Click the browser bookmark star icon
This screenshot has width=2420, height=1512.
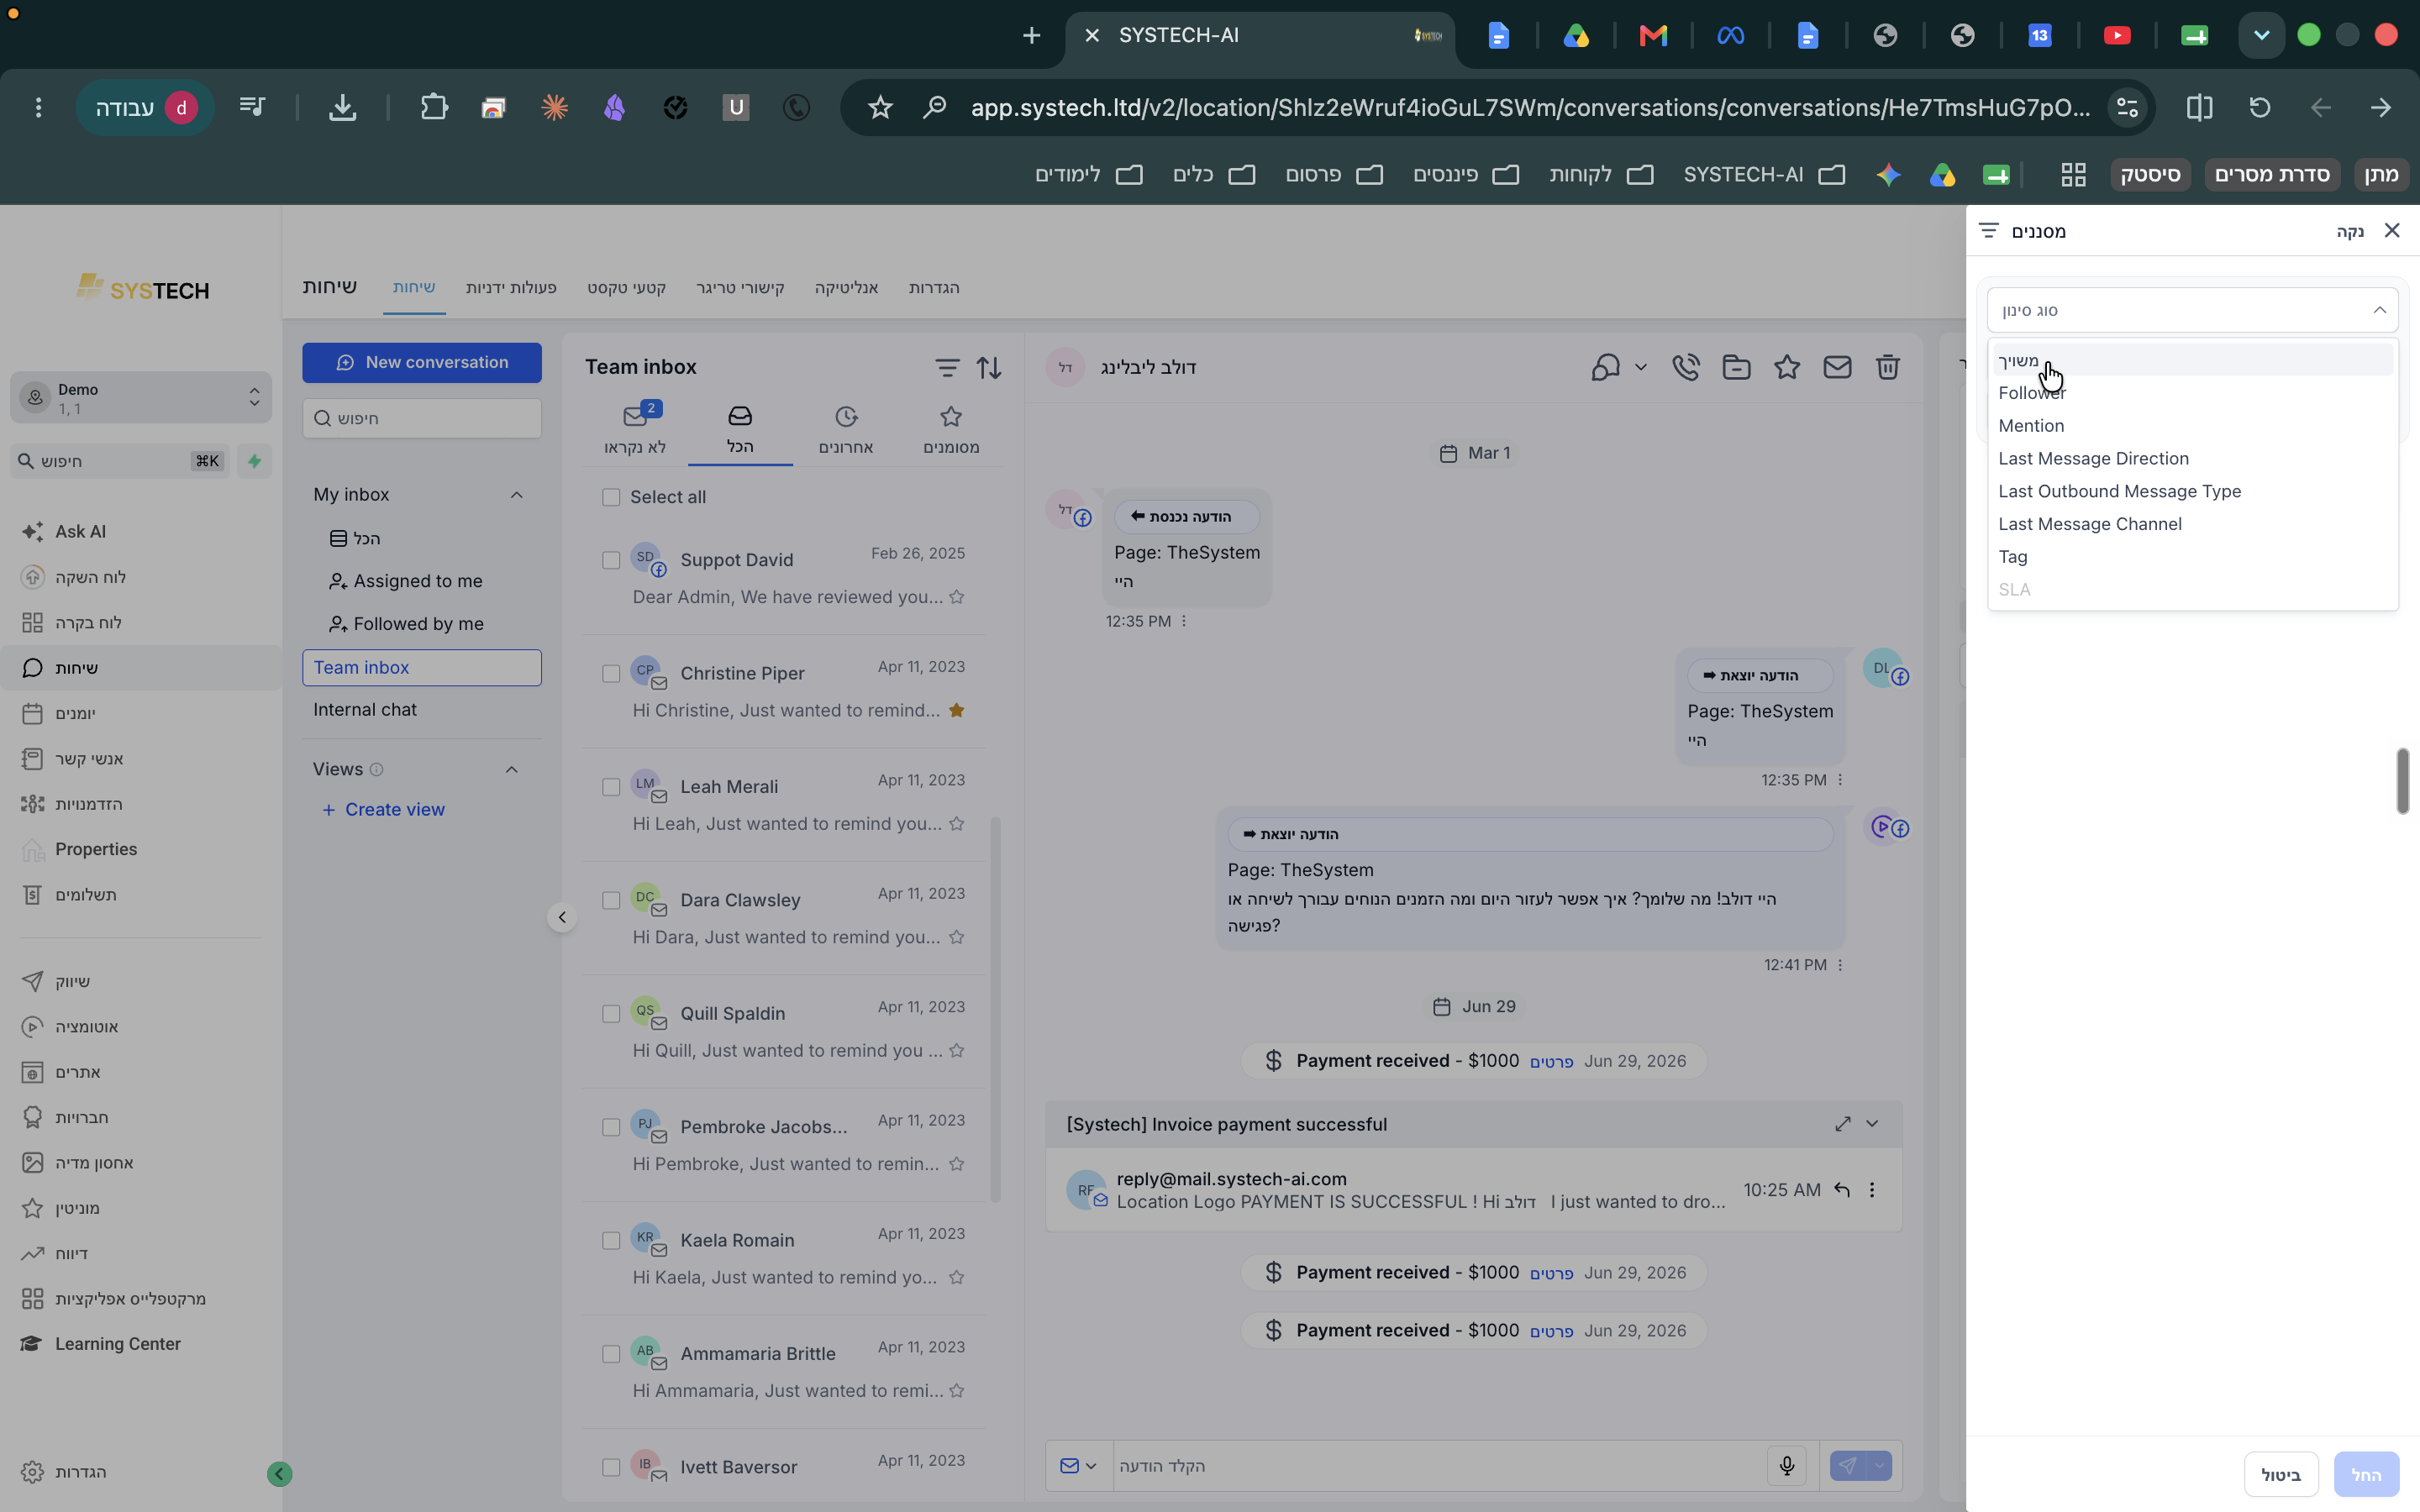click(x=880, y=107)
